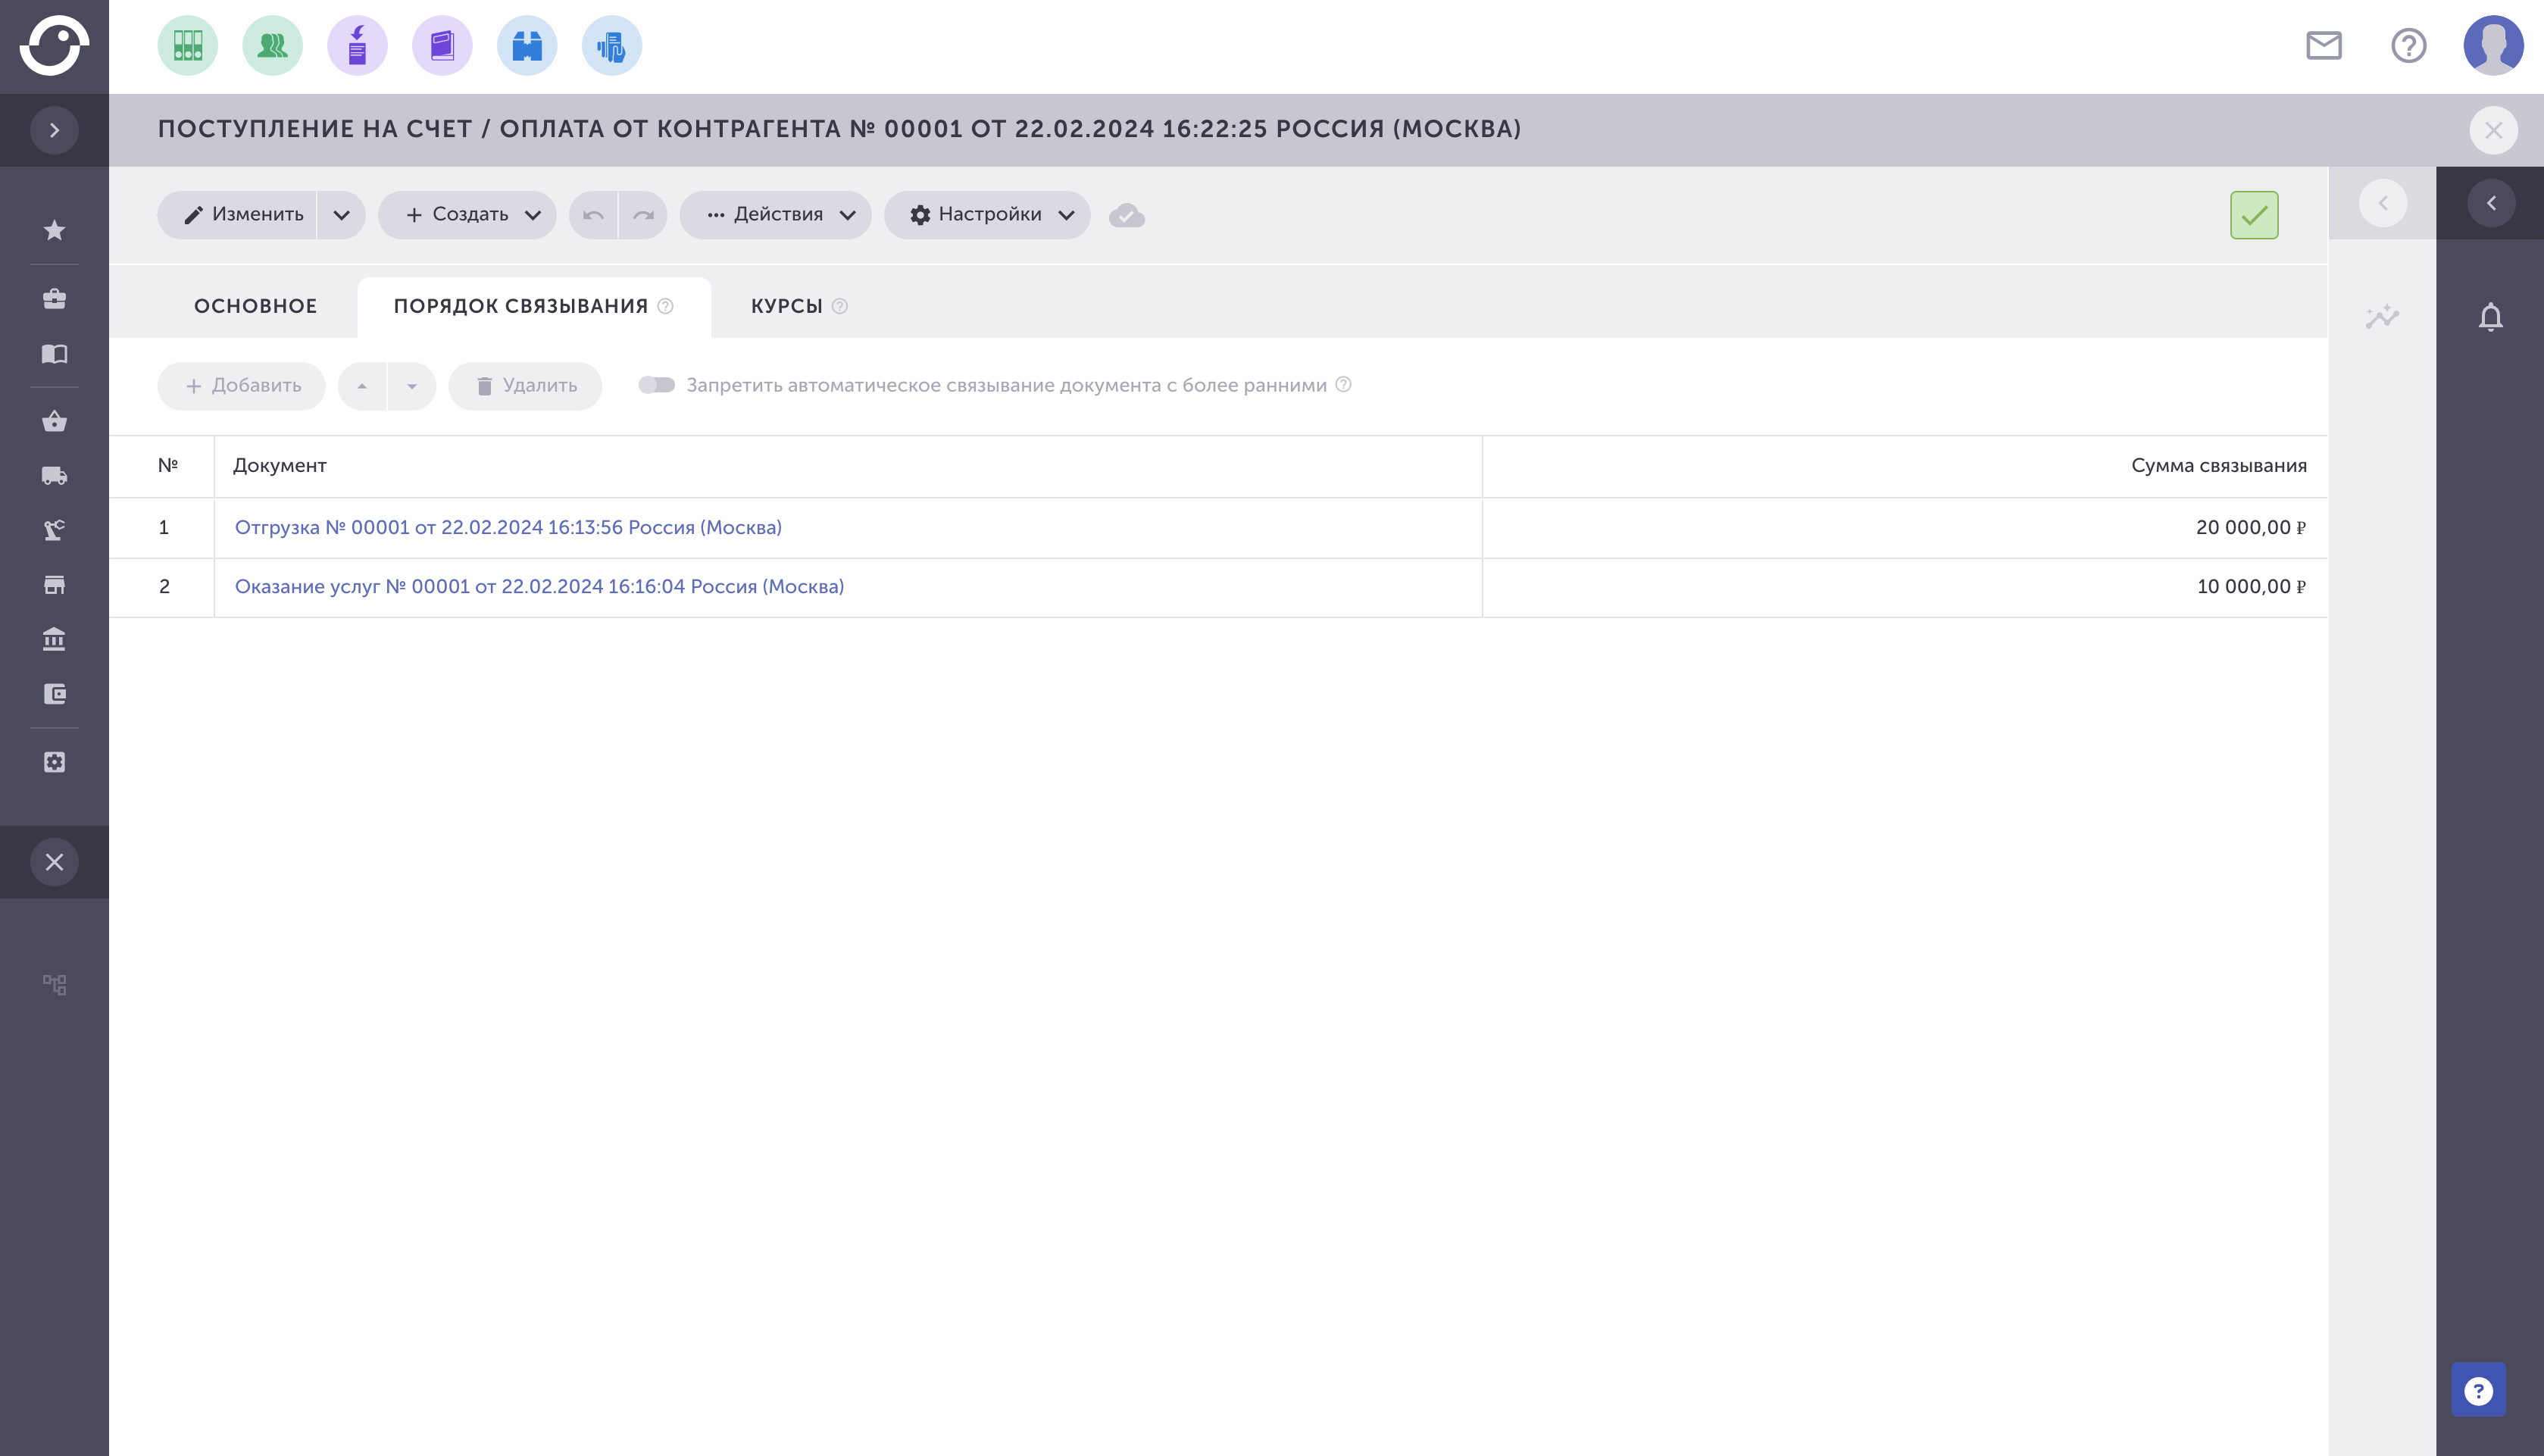Click the application logo icon
2544x1456 pixels.
pyautogui.click(x=54, y=45)
